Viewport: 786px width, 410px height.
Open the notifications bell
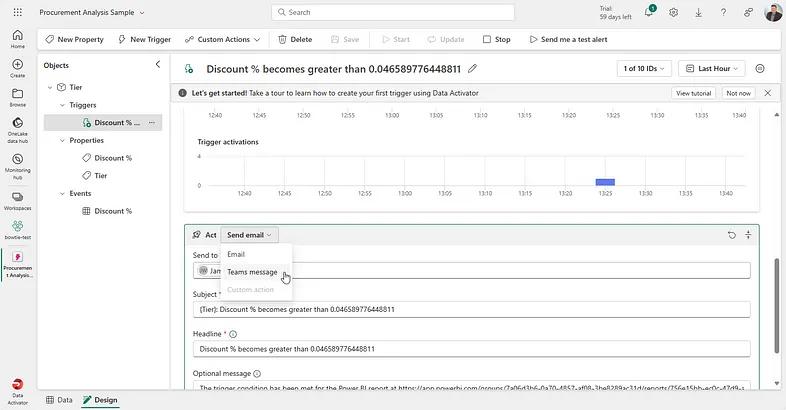tap(649, 13)
